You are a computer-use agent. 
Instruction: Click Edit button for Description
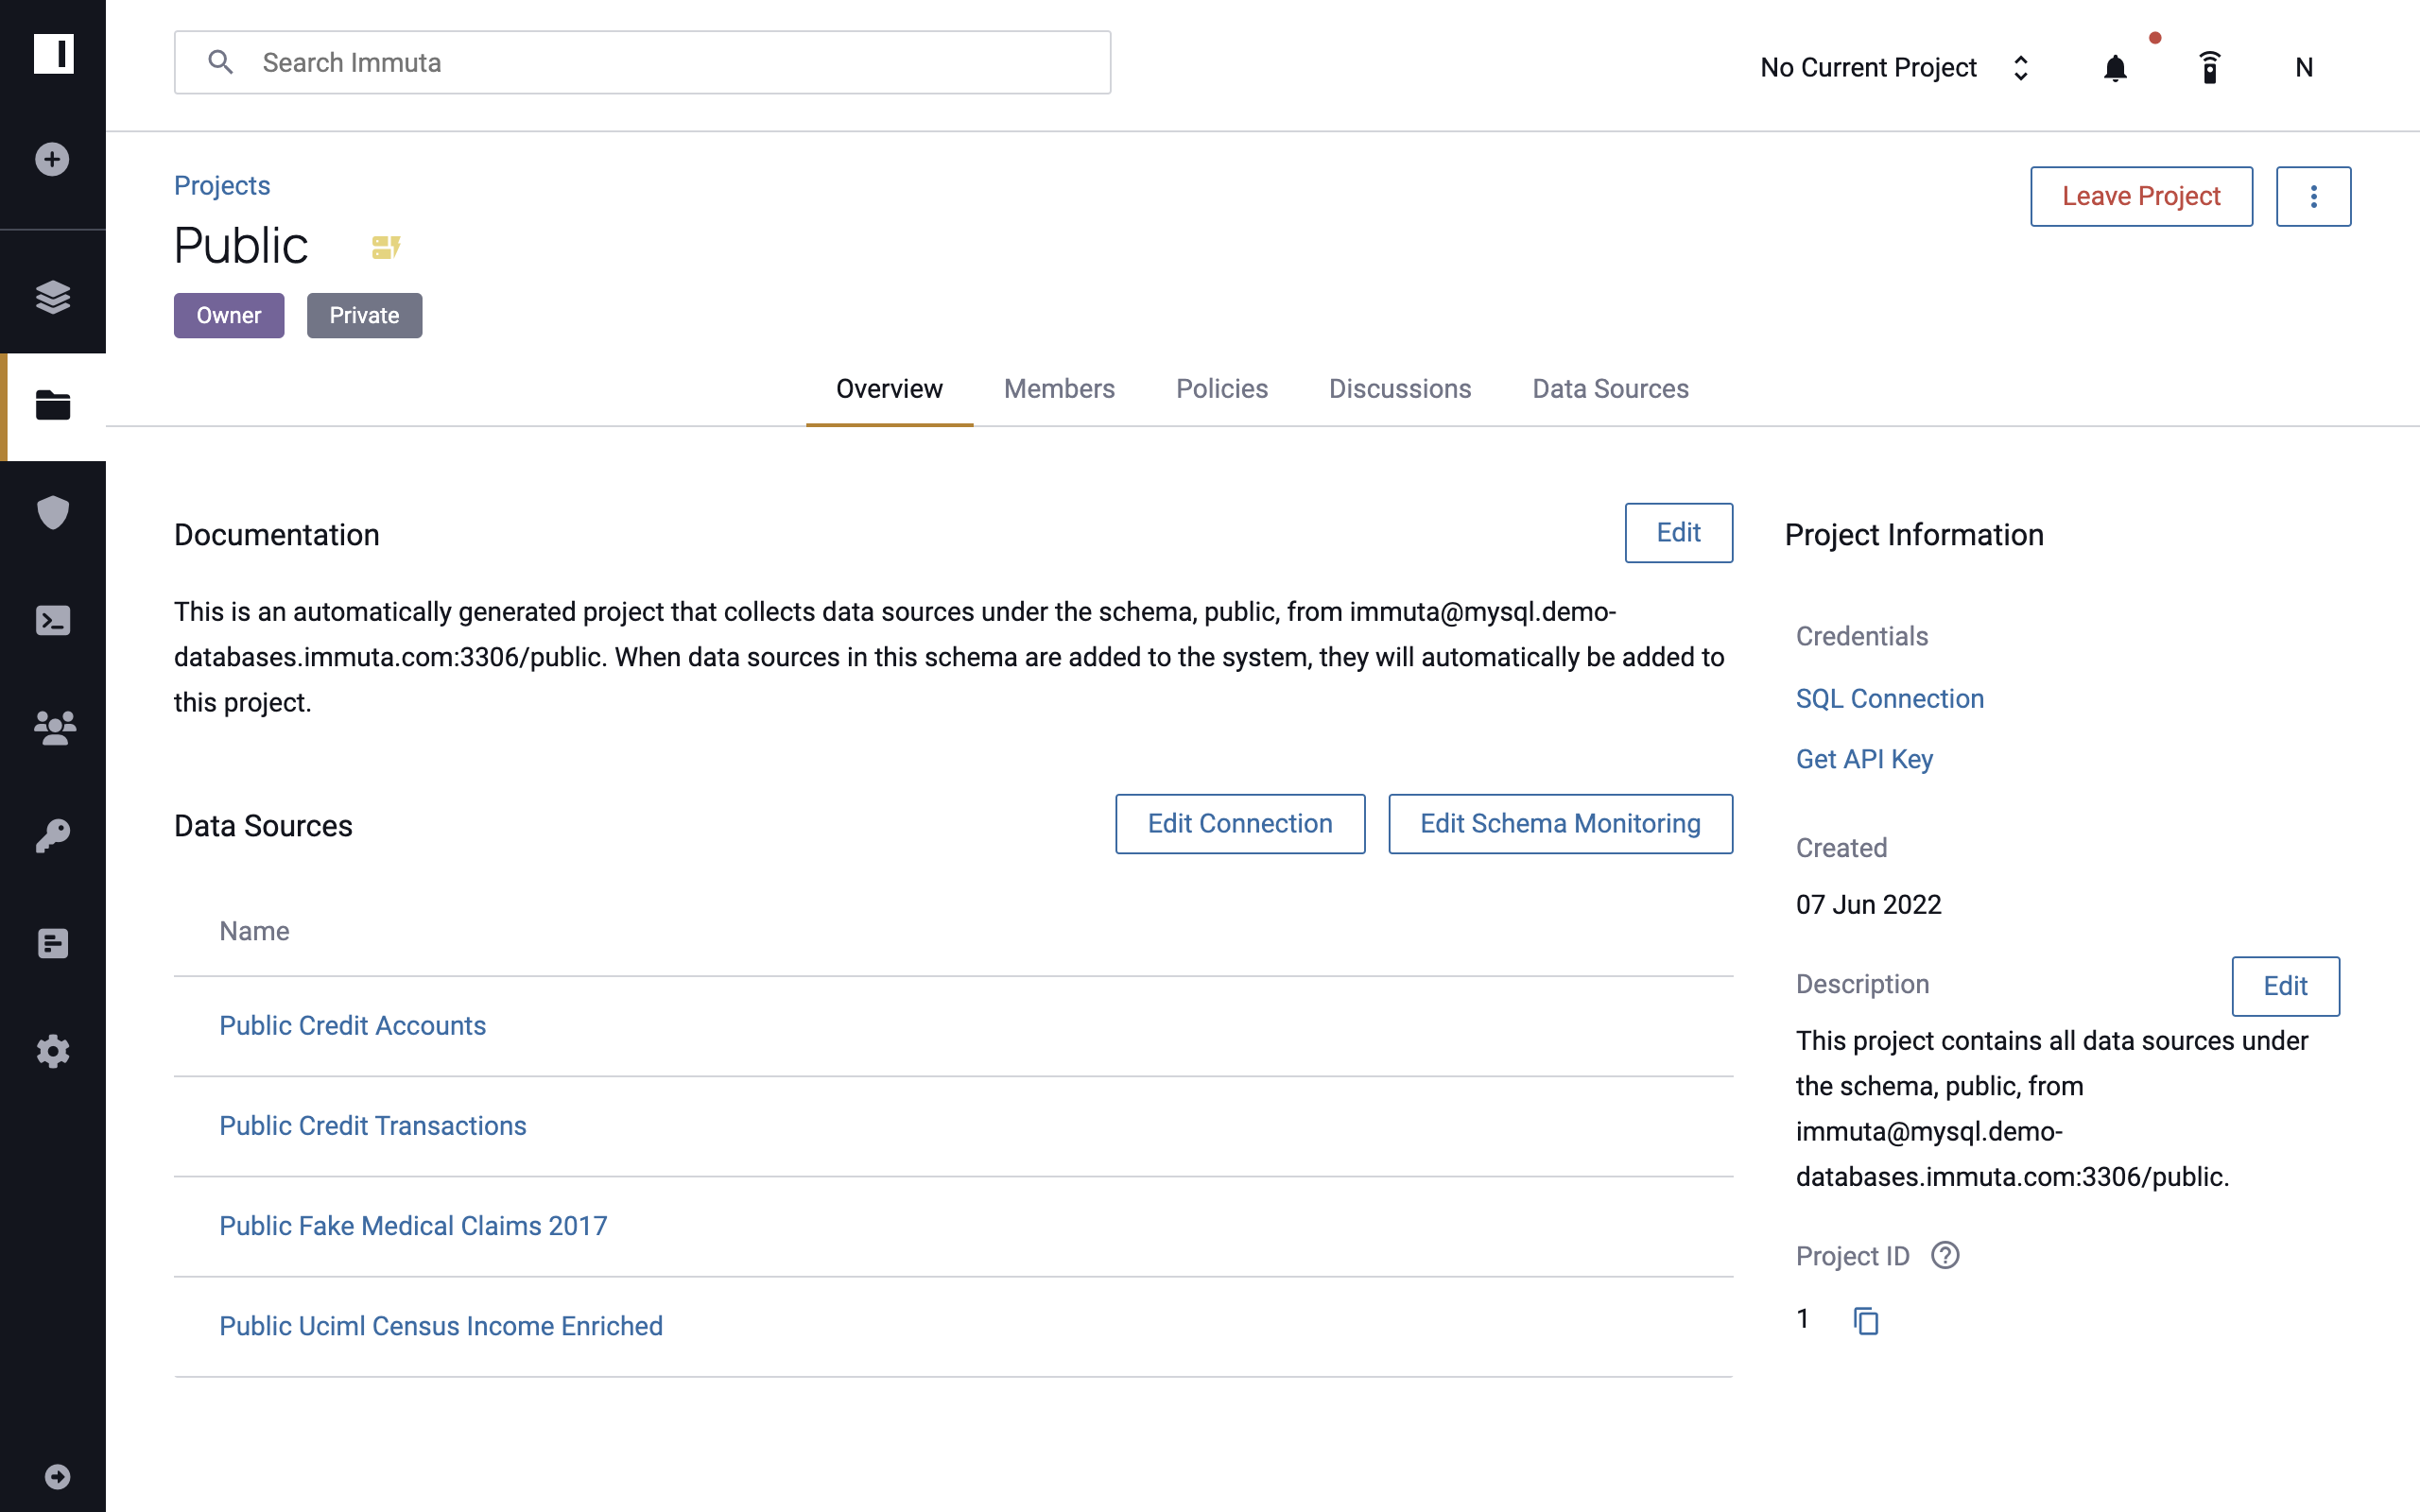(2284, 986)
